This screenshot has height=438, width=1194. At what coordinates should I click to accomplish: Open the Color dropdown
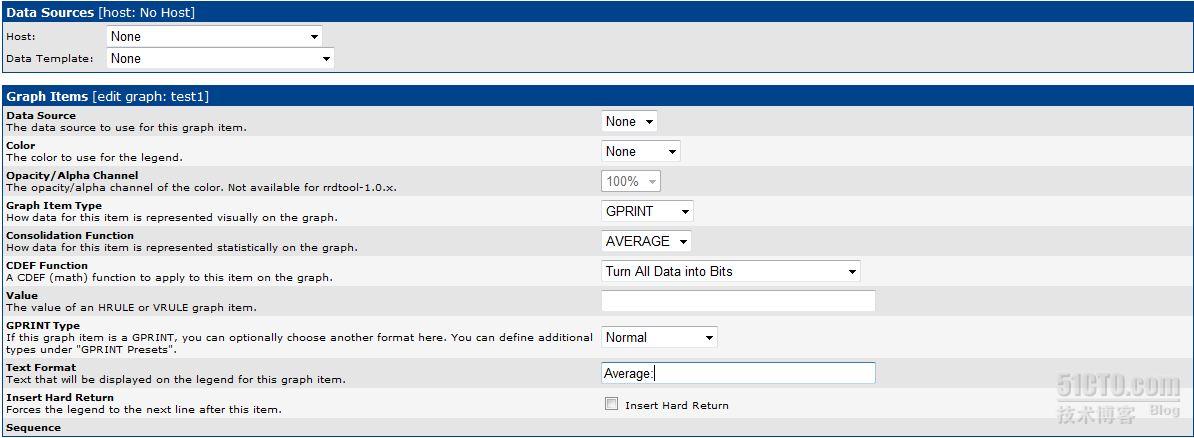[640, 152]
